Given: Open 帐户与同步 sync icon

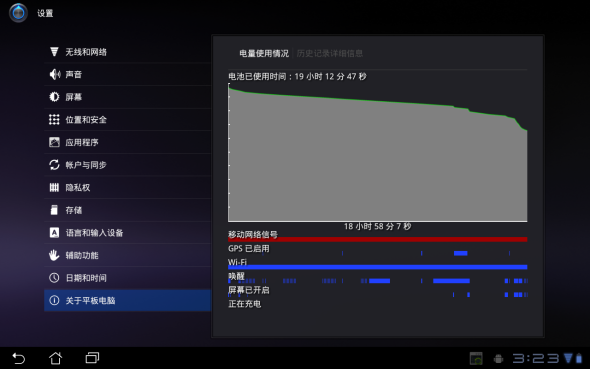Looking at the screenshot, I should (x=54, y=165).
